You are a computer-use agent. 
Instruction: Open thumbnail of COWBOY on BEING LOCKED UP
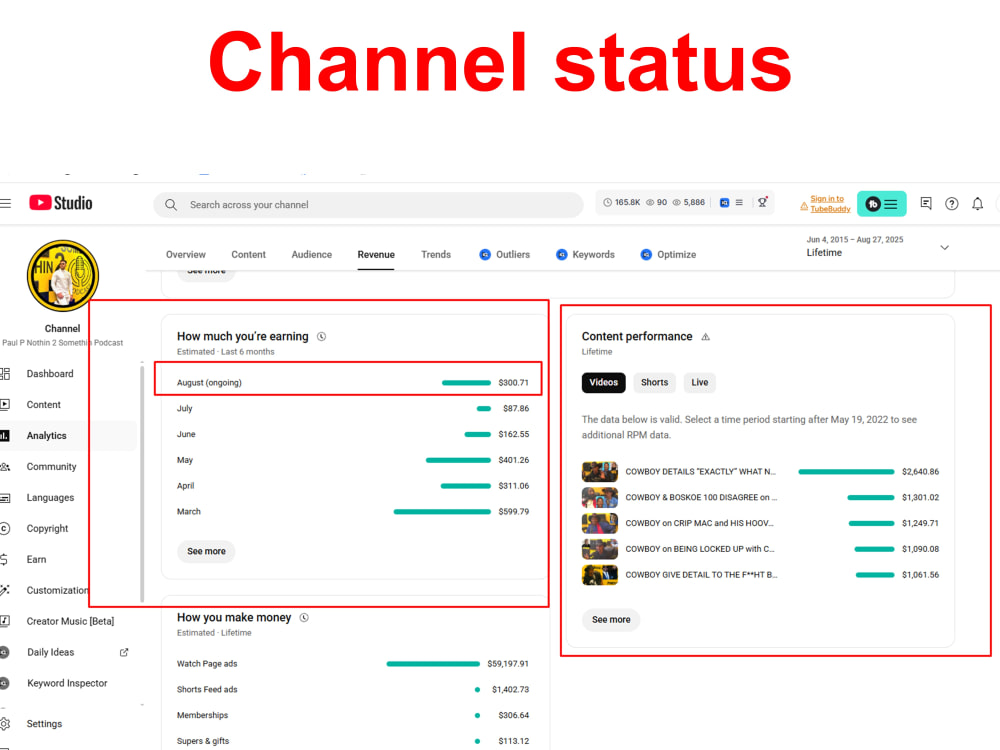[x=599, y=550]
